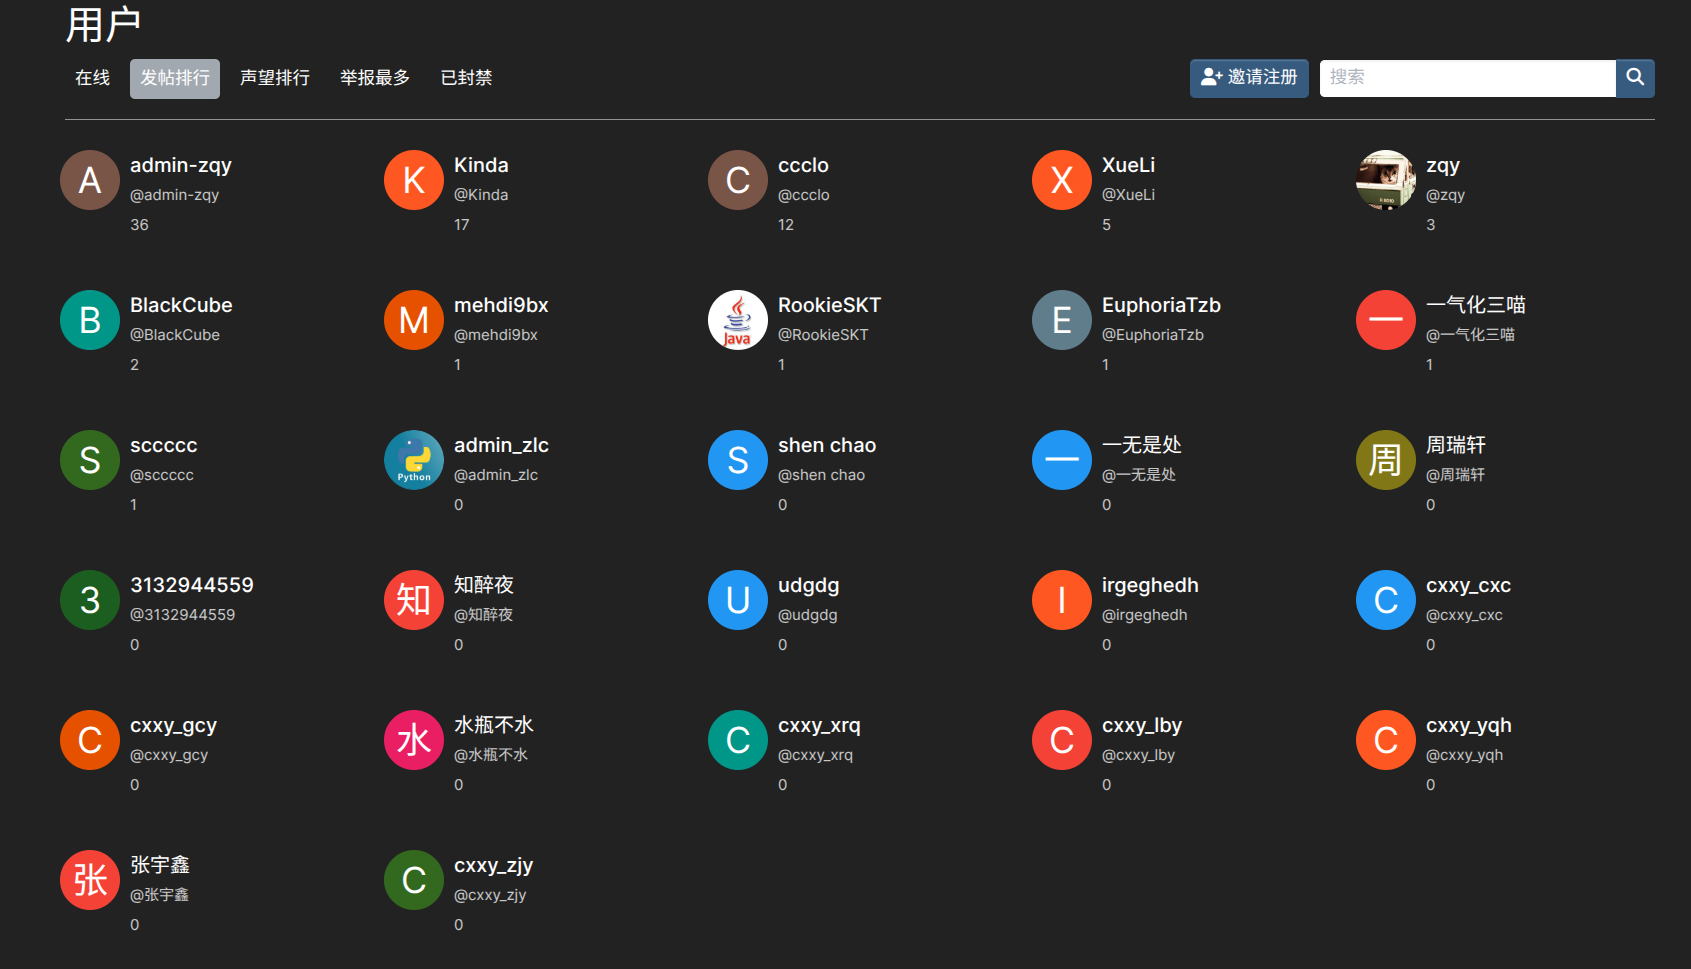Click the 邀请注册 button
Image resolution: width=1691 pixels, height=969 pixels.
[1249, 78]
